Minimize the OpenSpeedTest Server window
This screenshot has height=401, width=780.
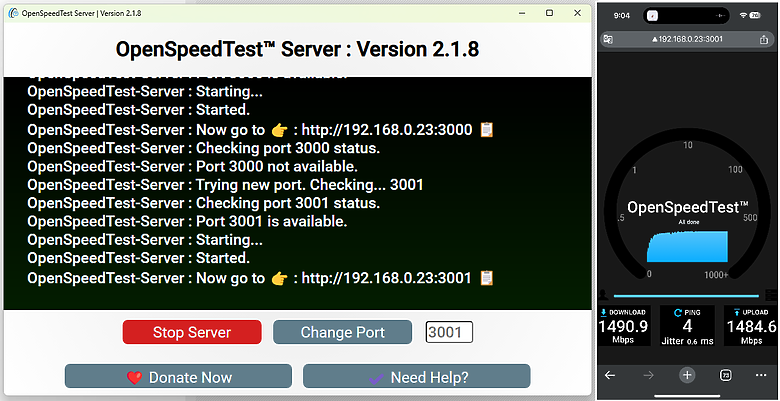coord(521,13)
